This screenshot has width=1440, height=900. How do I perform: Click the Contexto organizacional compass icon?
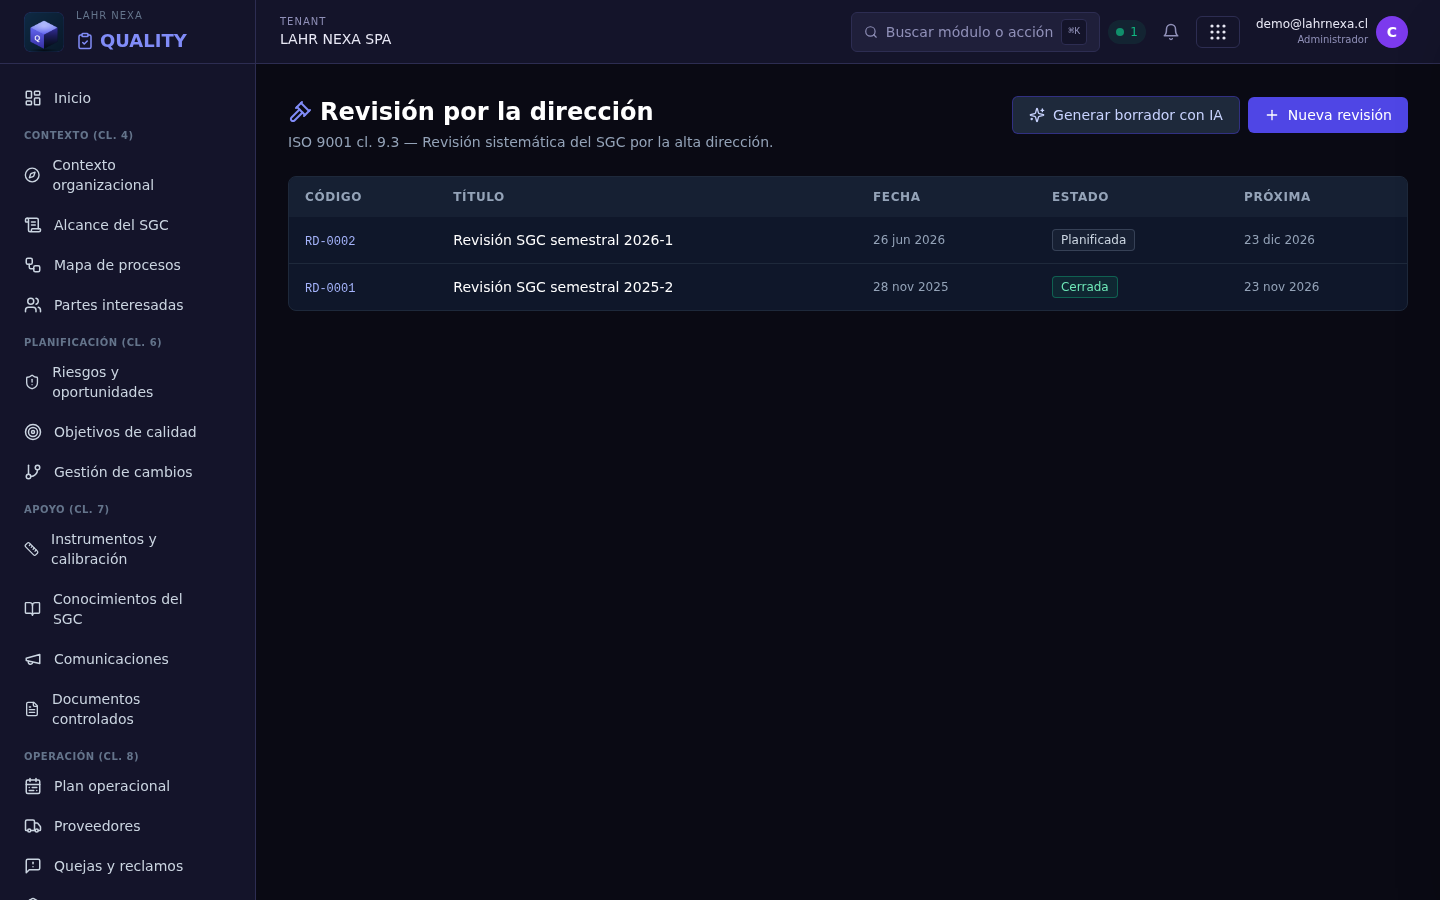(32, 175)
